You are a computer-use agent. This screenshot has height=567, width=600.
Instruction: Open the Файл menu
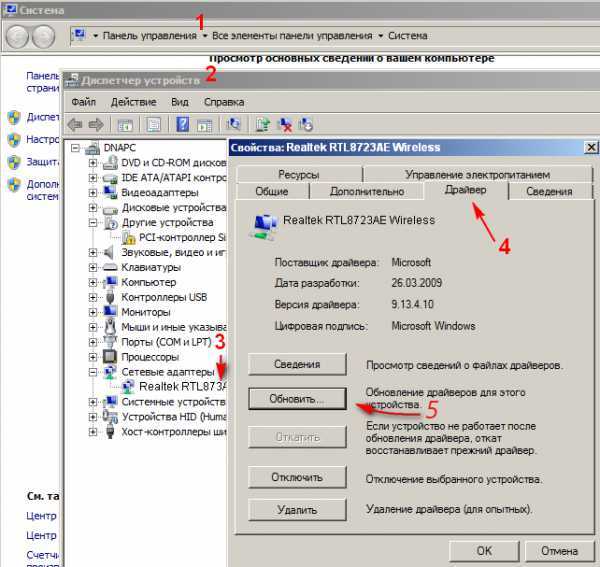tap(83, 102)
